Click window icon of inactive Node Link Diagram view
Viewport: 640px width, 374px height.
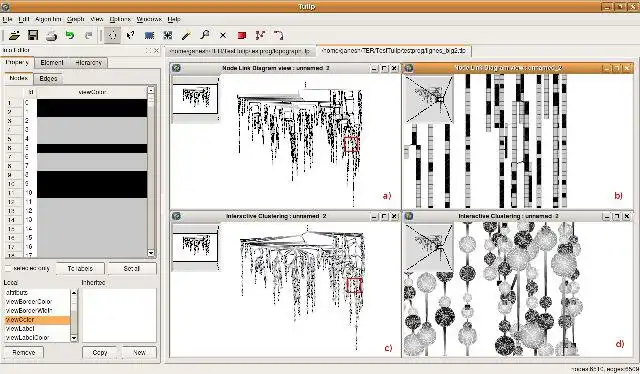pos(176,68)
